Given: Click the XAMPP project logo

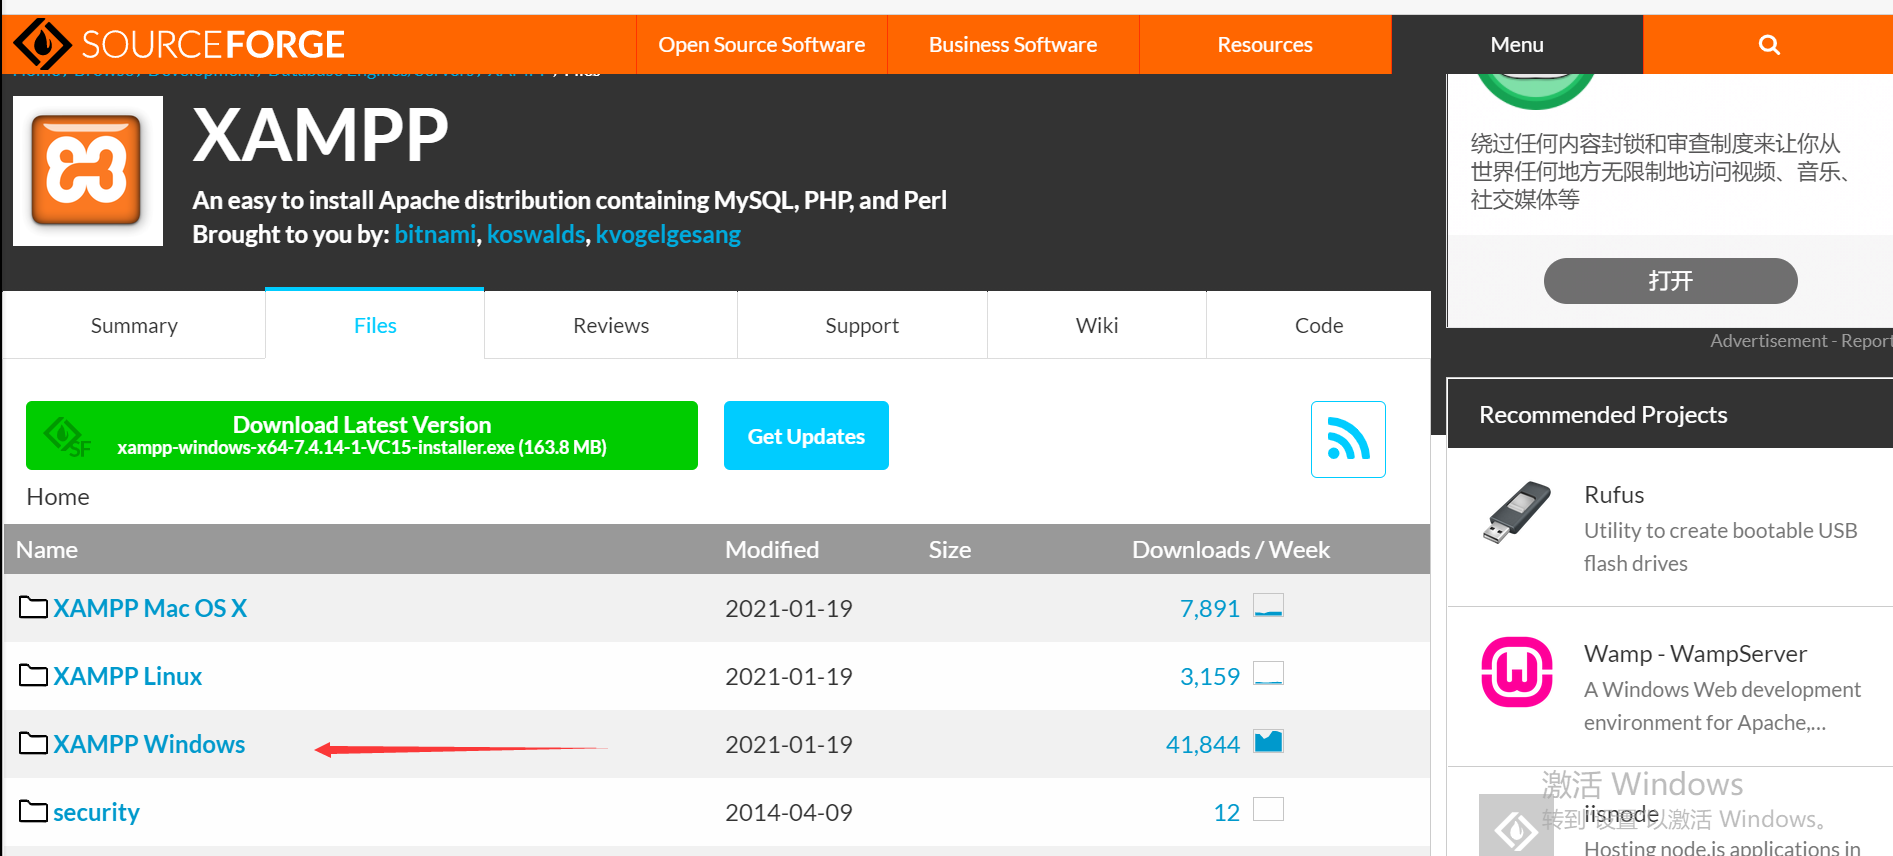Looking at the screenshot, I should pos(88,171).
